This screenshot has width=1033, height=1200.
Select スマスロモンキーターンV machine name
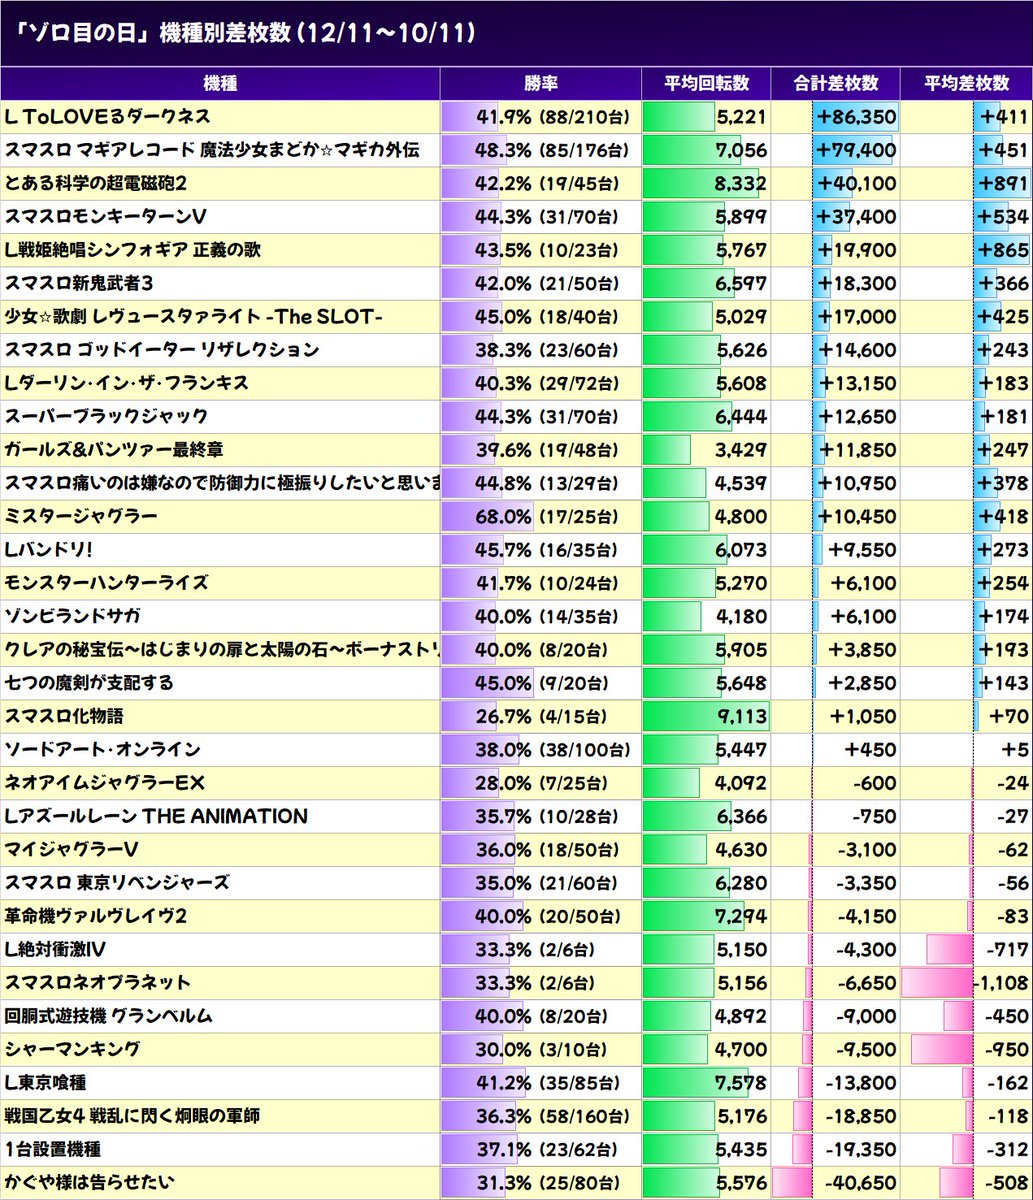point(105,217)
